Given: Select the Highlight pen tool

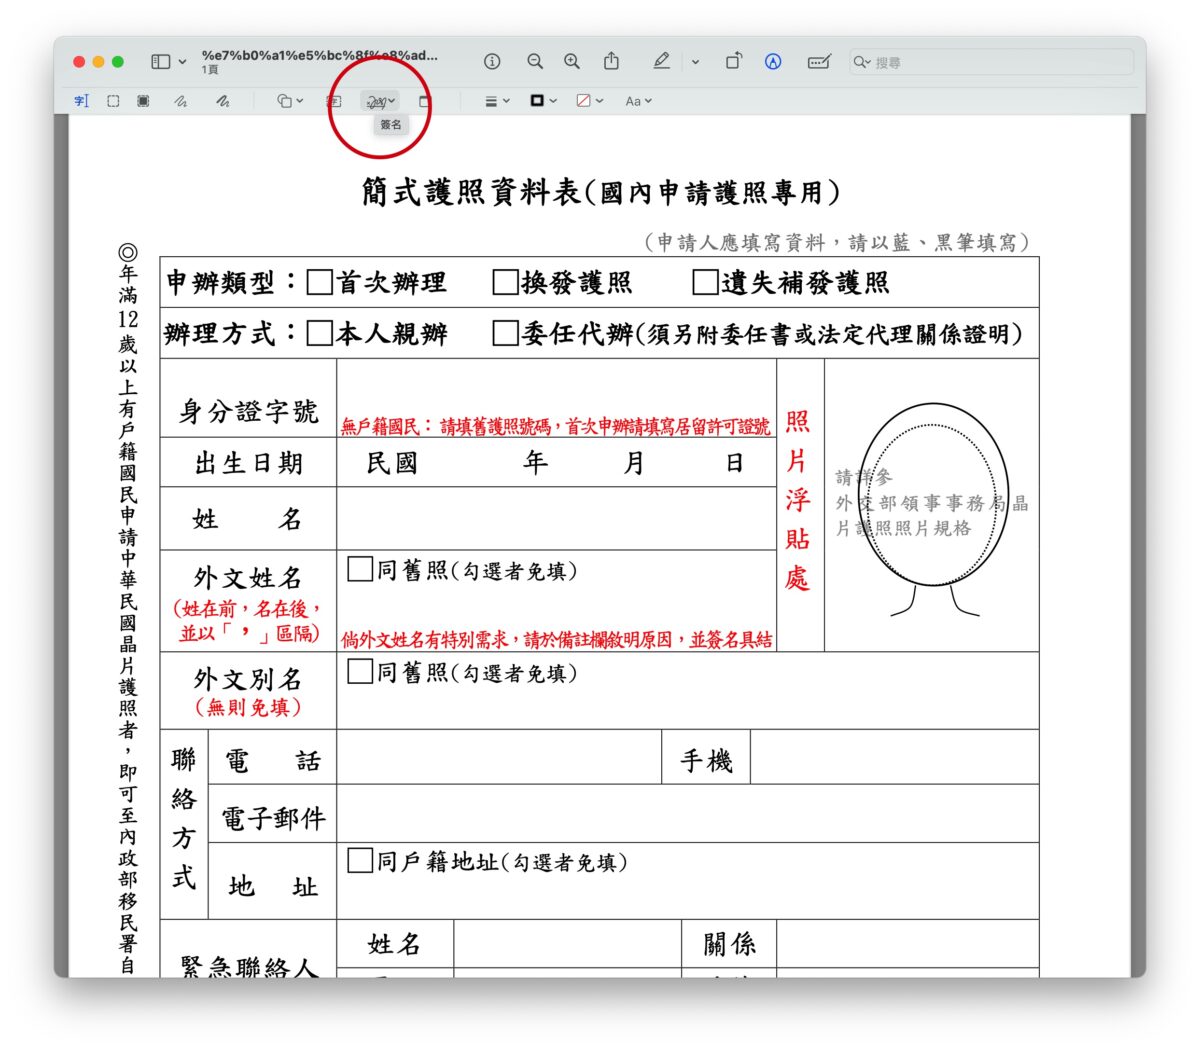Looking at the screenshot, I should pyautogui.click(x=661, y=61).
